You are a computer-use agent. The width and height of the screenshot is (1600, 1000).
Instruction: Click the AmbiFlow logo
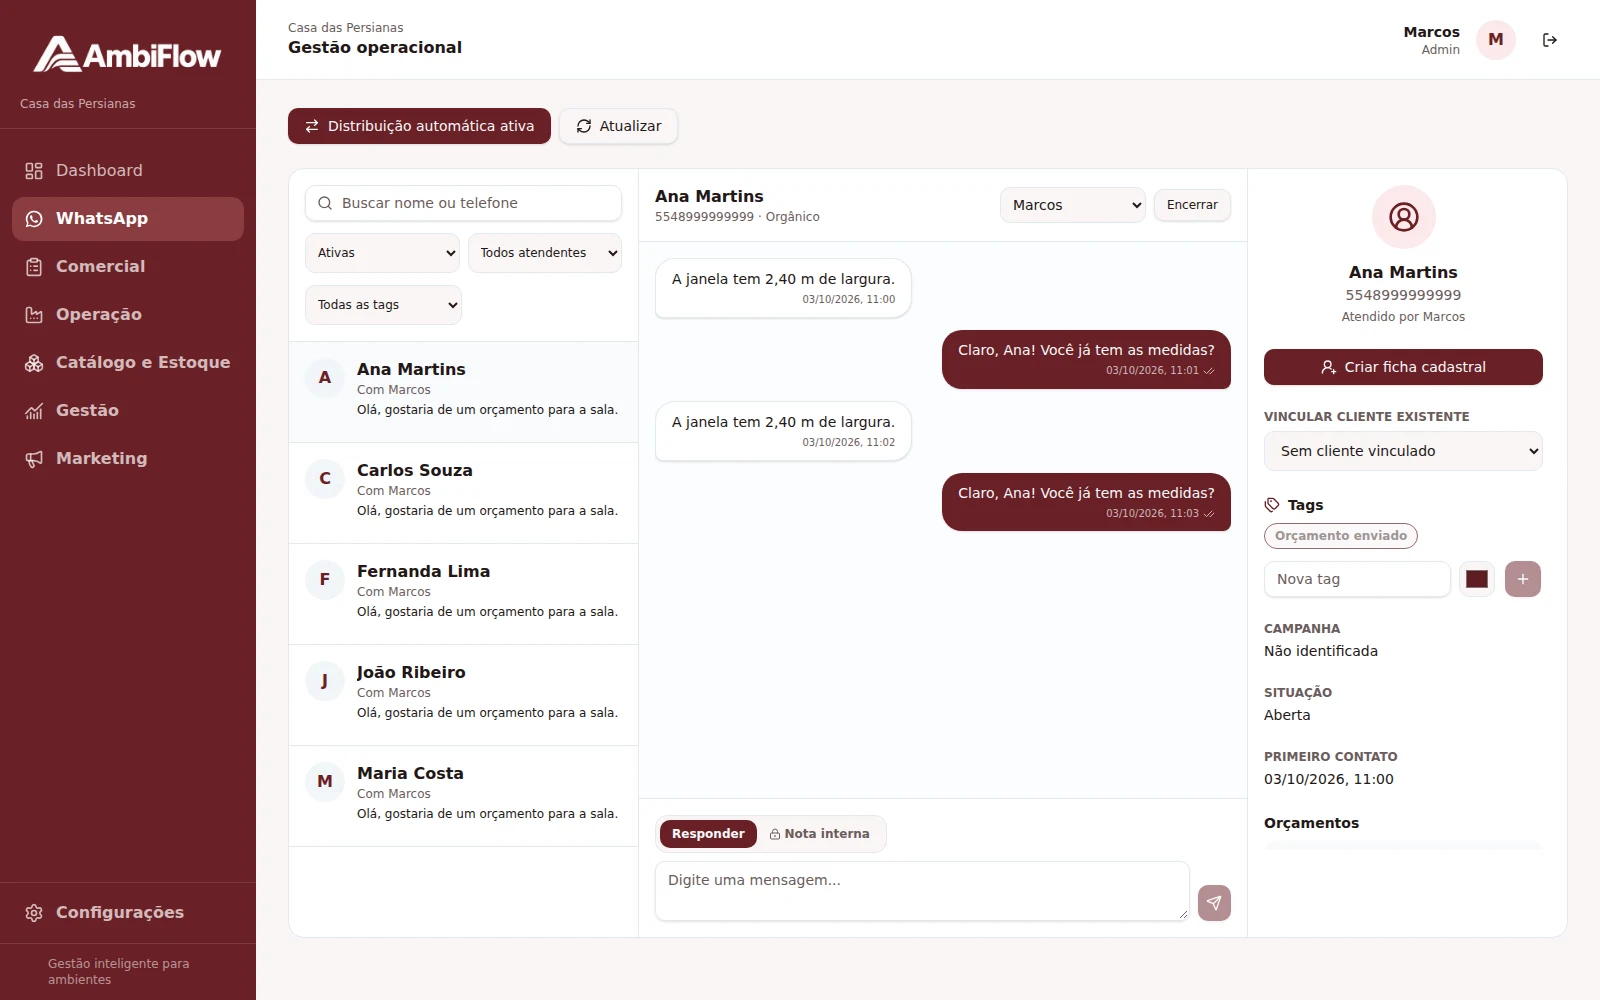coord(127,55)
